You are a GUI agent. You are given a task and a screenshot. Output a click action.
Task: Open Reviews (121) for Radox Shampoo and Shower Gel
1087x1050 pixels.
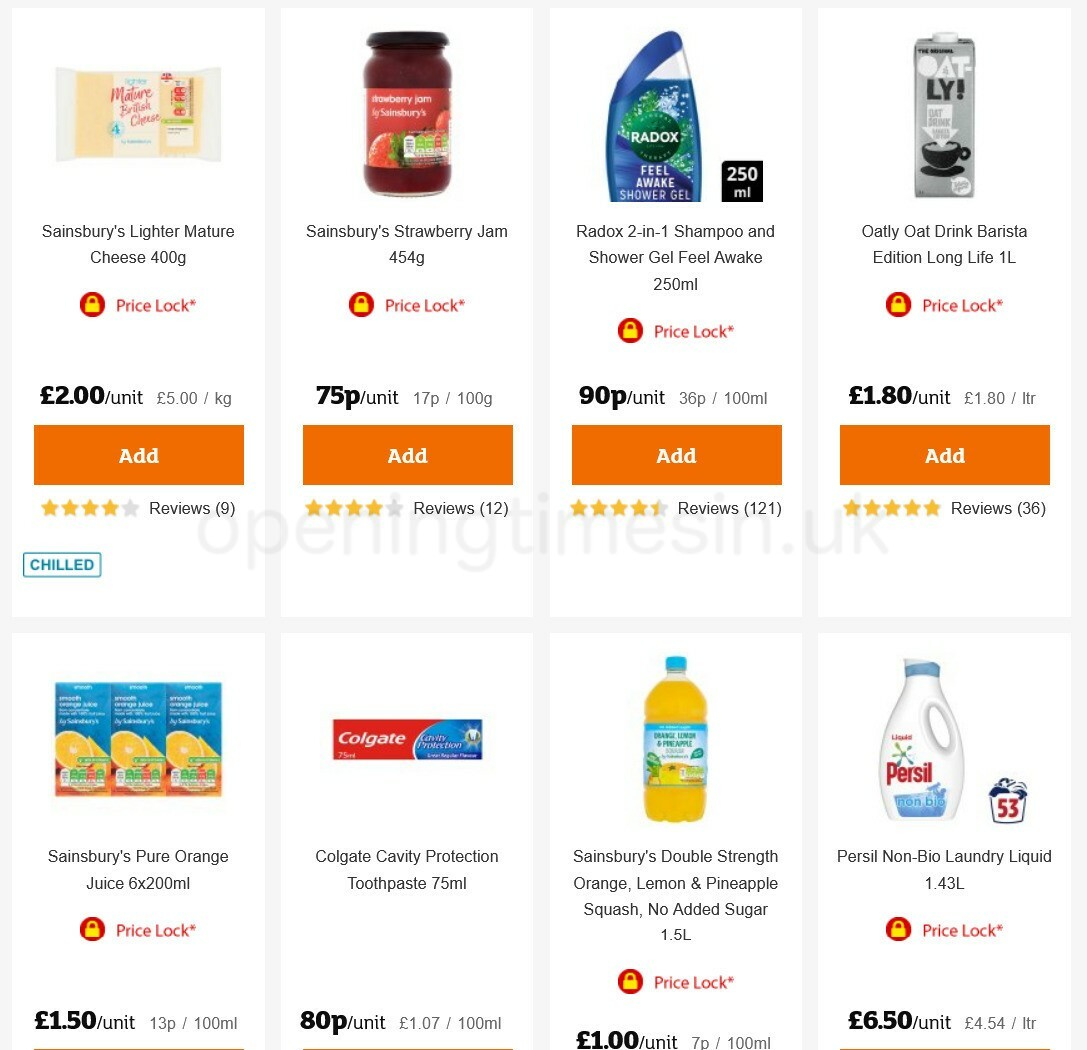733,508
